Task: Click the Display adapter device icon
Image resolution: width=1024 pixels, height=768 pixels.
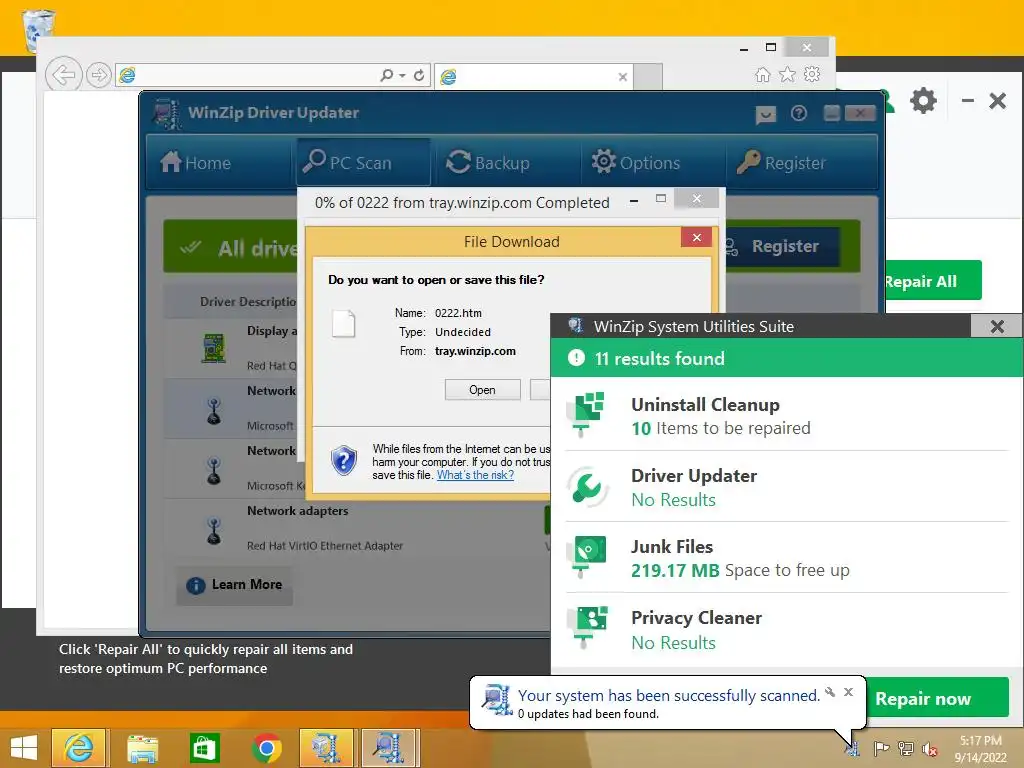Action: pyautogui.click(x=214, y=348)
